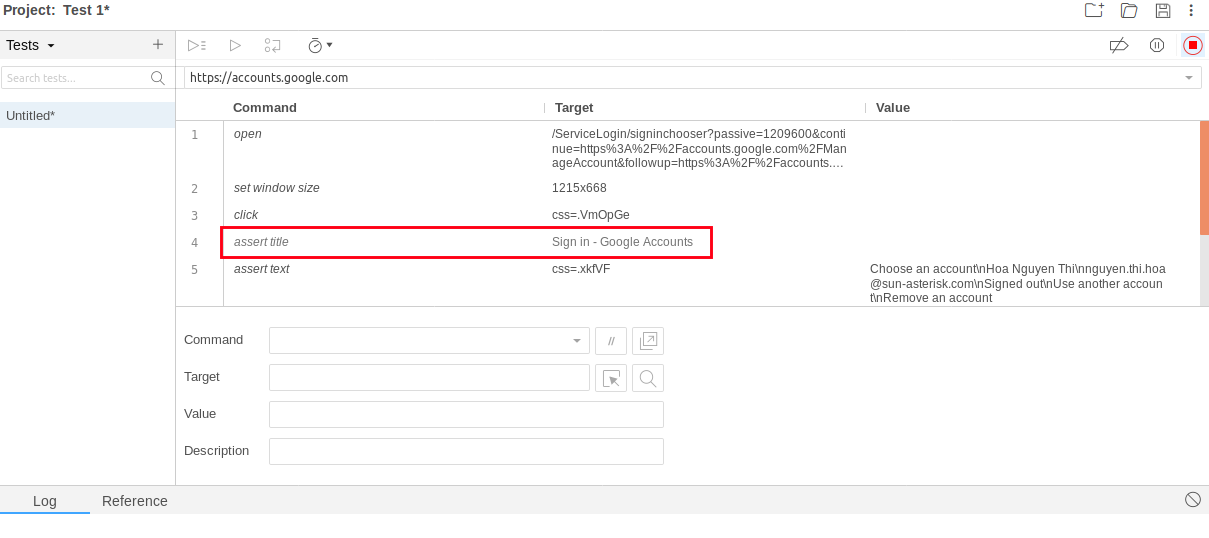Expand the base URL dropdown arrow
The width and height of the screenshot is (1209, 538).
click(1189, 78)
